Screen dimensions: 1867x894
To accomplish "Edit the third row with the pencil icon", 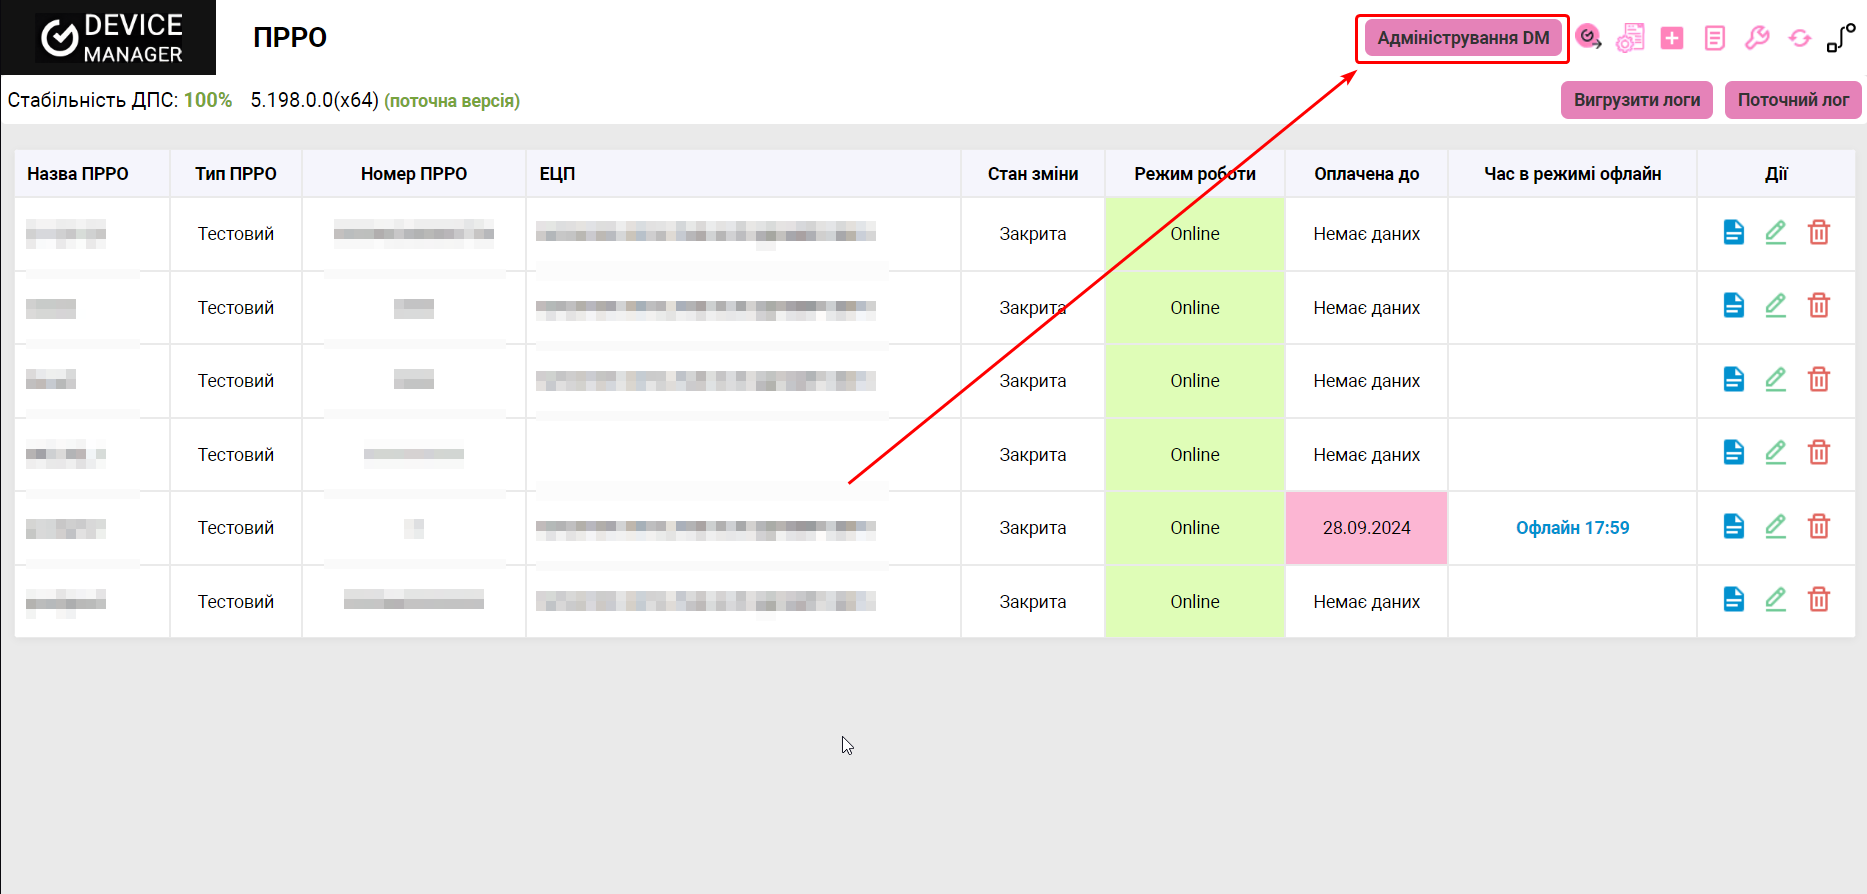I will tap(1776, 380).
